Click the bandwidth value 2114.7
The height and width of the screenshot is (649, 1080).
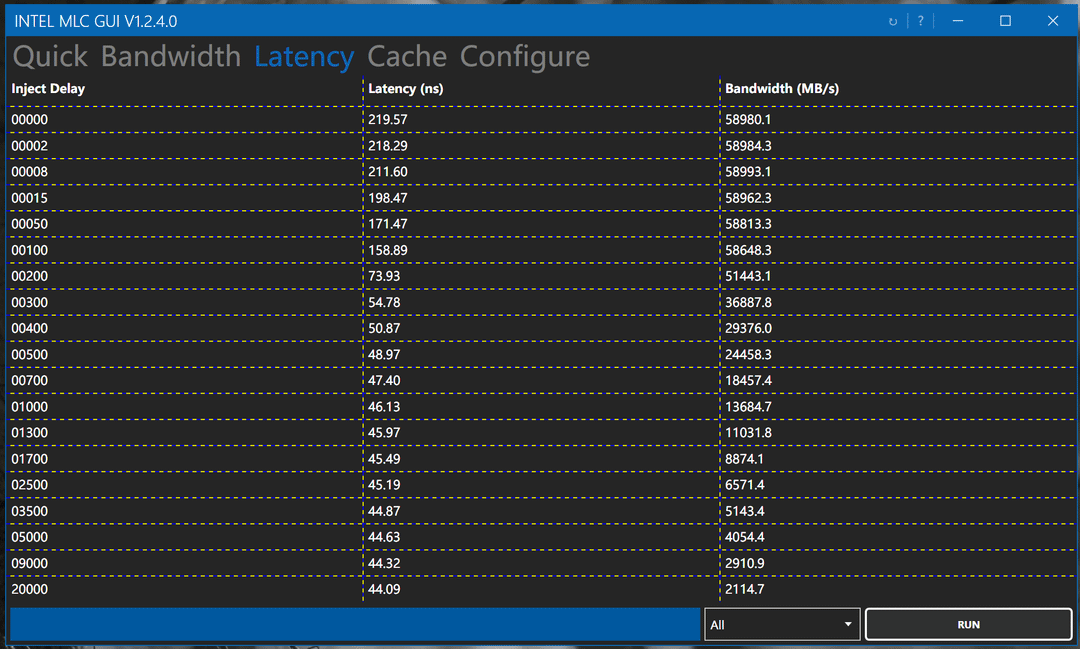745,590
